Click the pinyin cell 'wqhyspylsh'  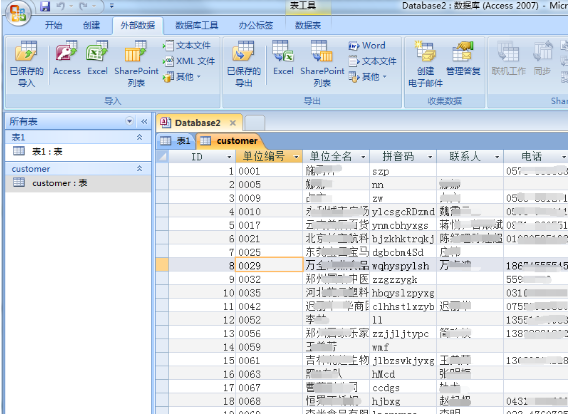click(x=403, y=266)
